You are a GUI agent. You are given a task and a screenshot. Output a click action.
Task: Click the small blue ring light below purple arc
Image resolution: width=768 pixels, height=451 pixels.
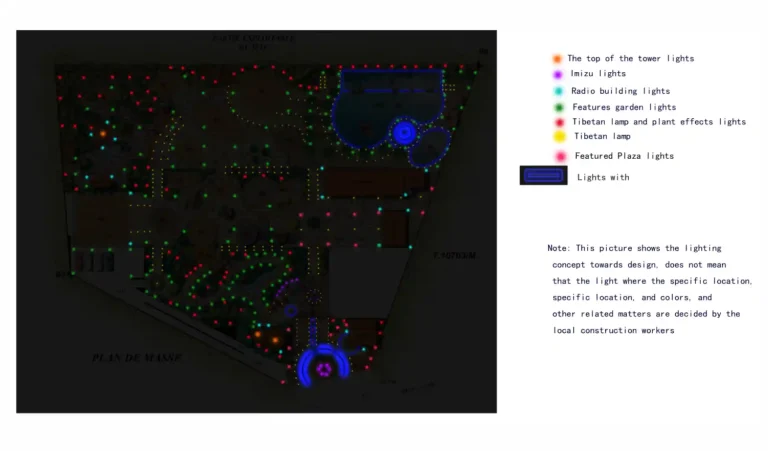[x=291, y=310]
